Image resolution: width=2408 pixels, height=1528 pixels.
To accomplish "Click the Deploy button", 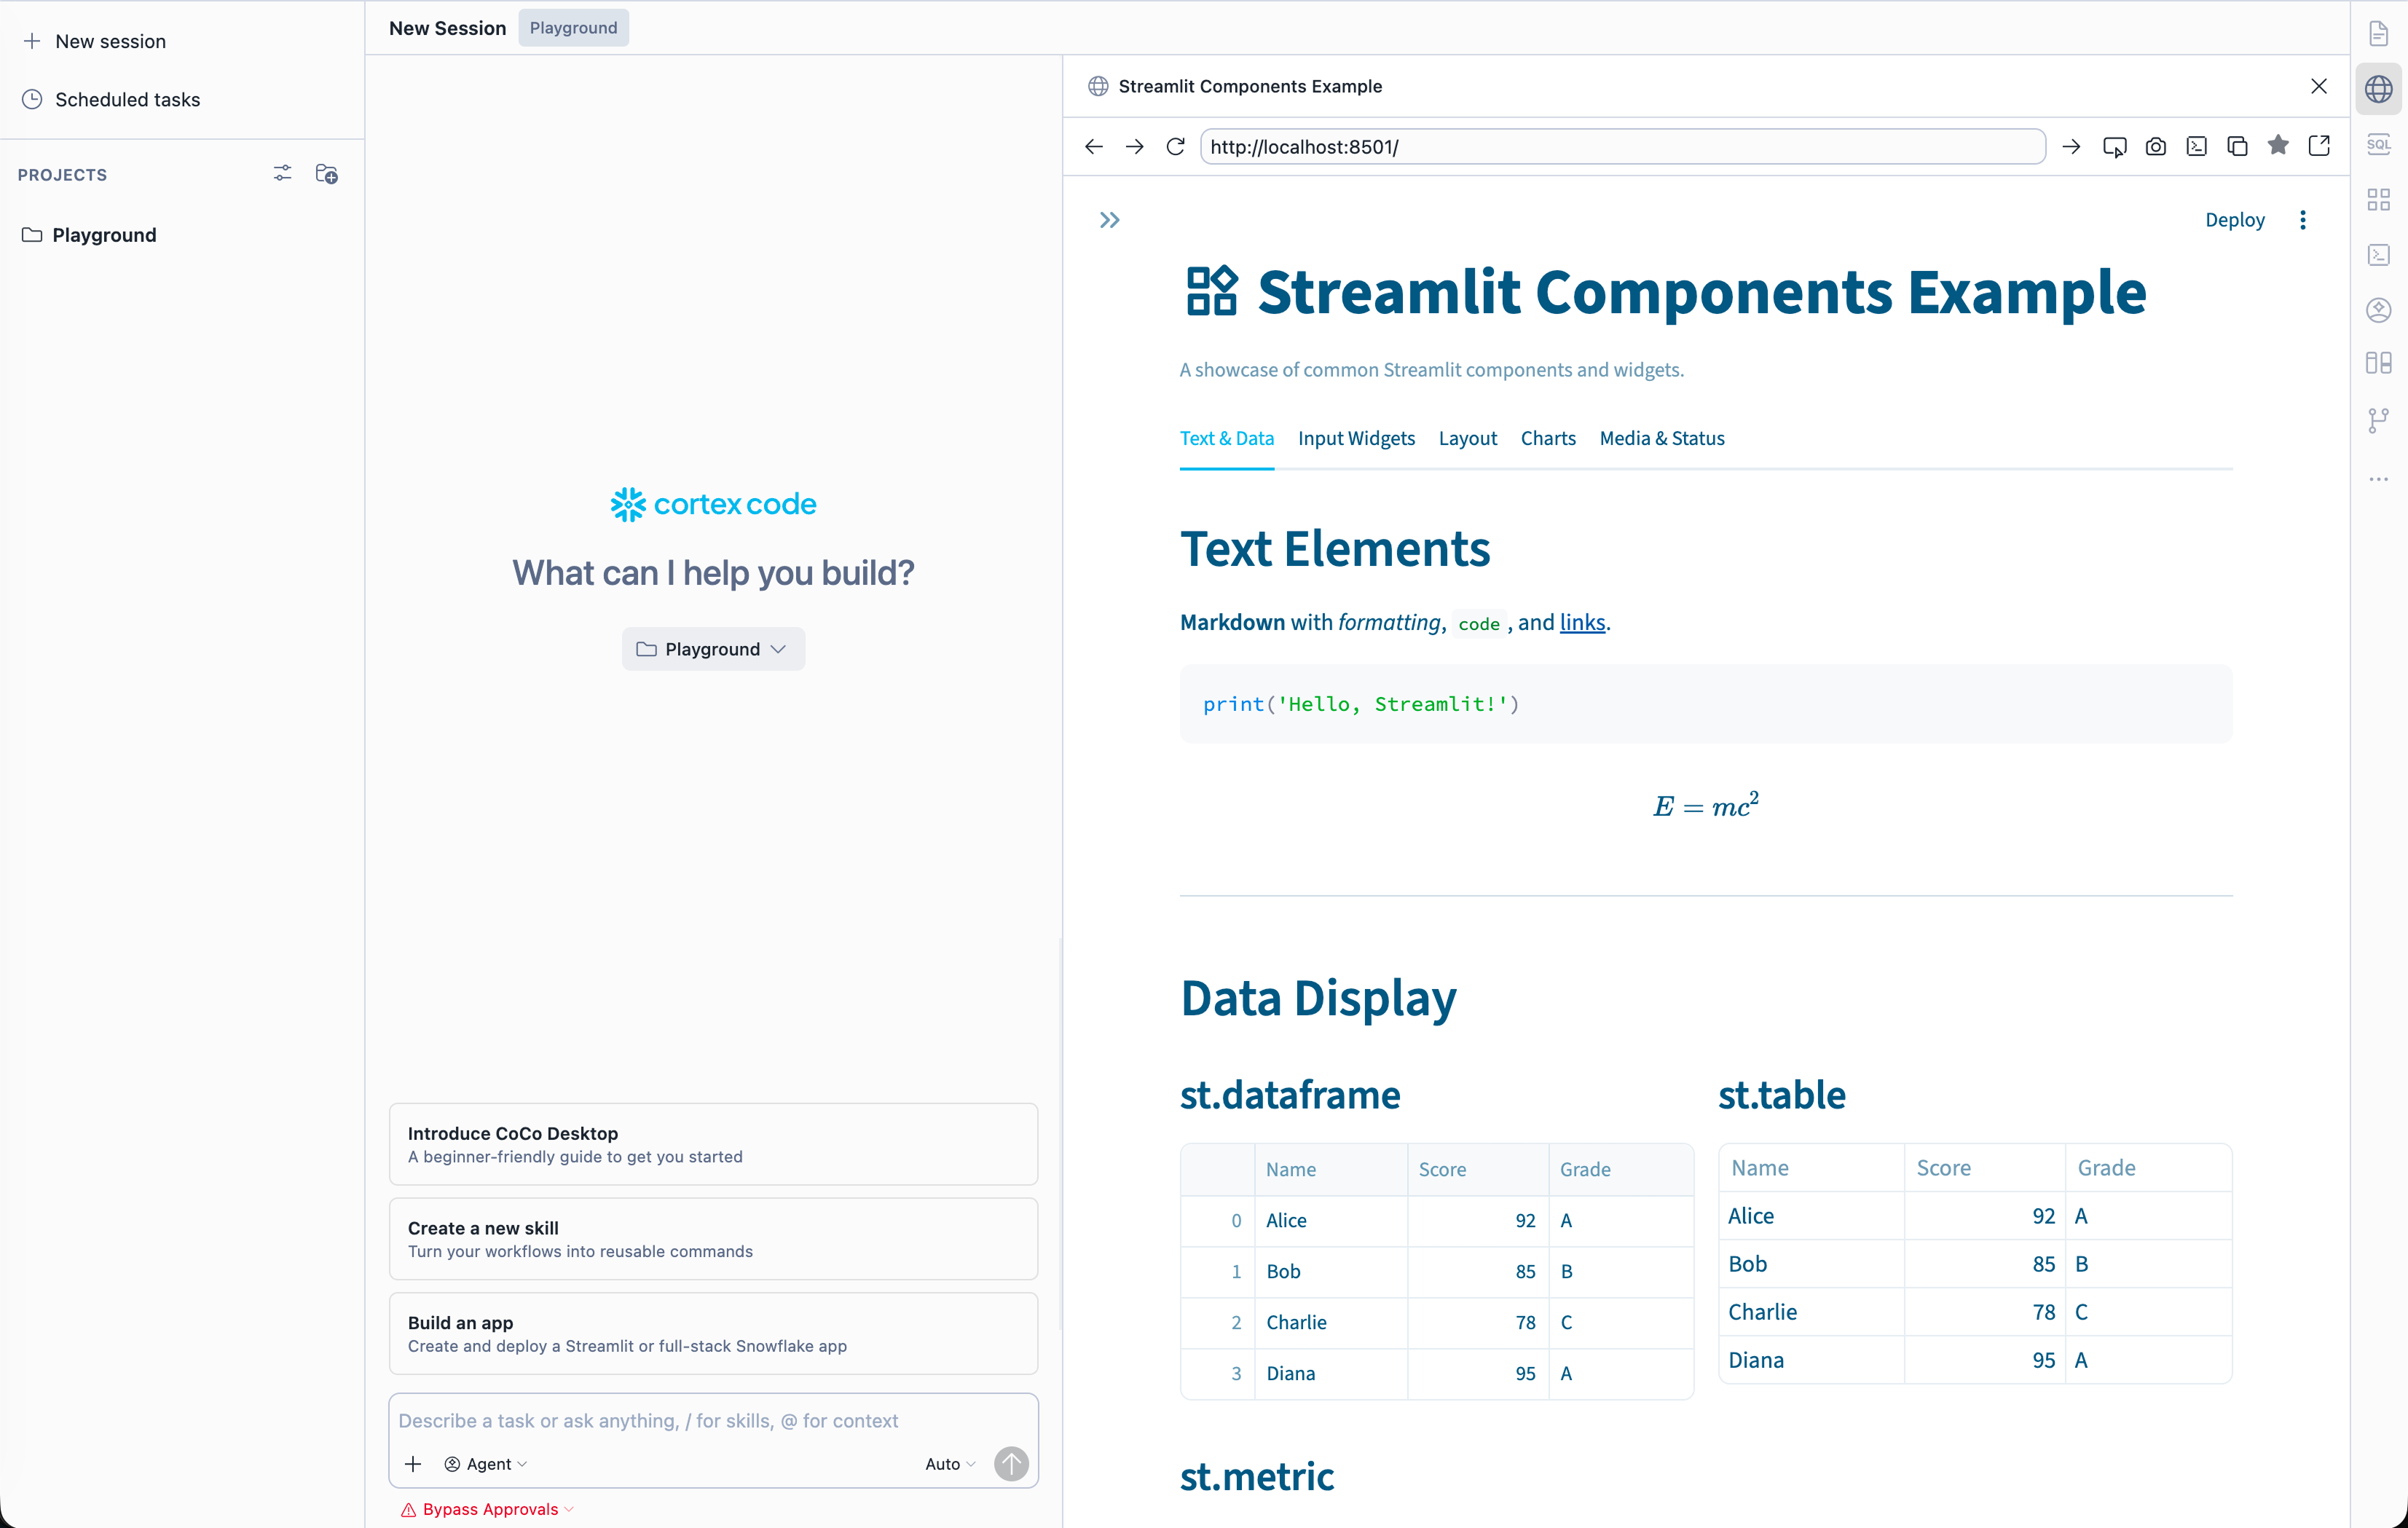I will tap(2234, 220).
